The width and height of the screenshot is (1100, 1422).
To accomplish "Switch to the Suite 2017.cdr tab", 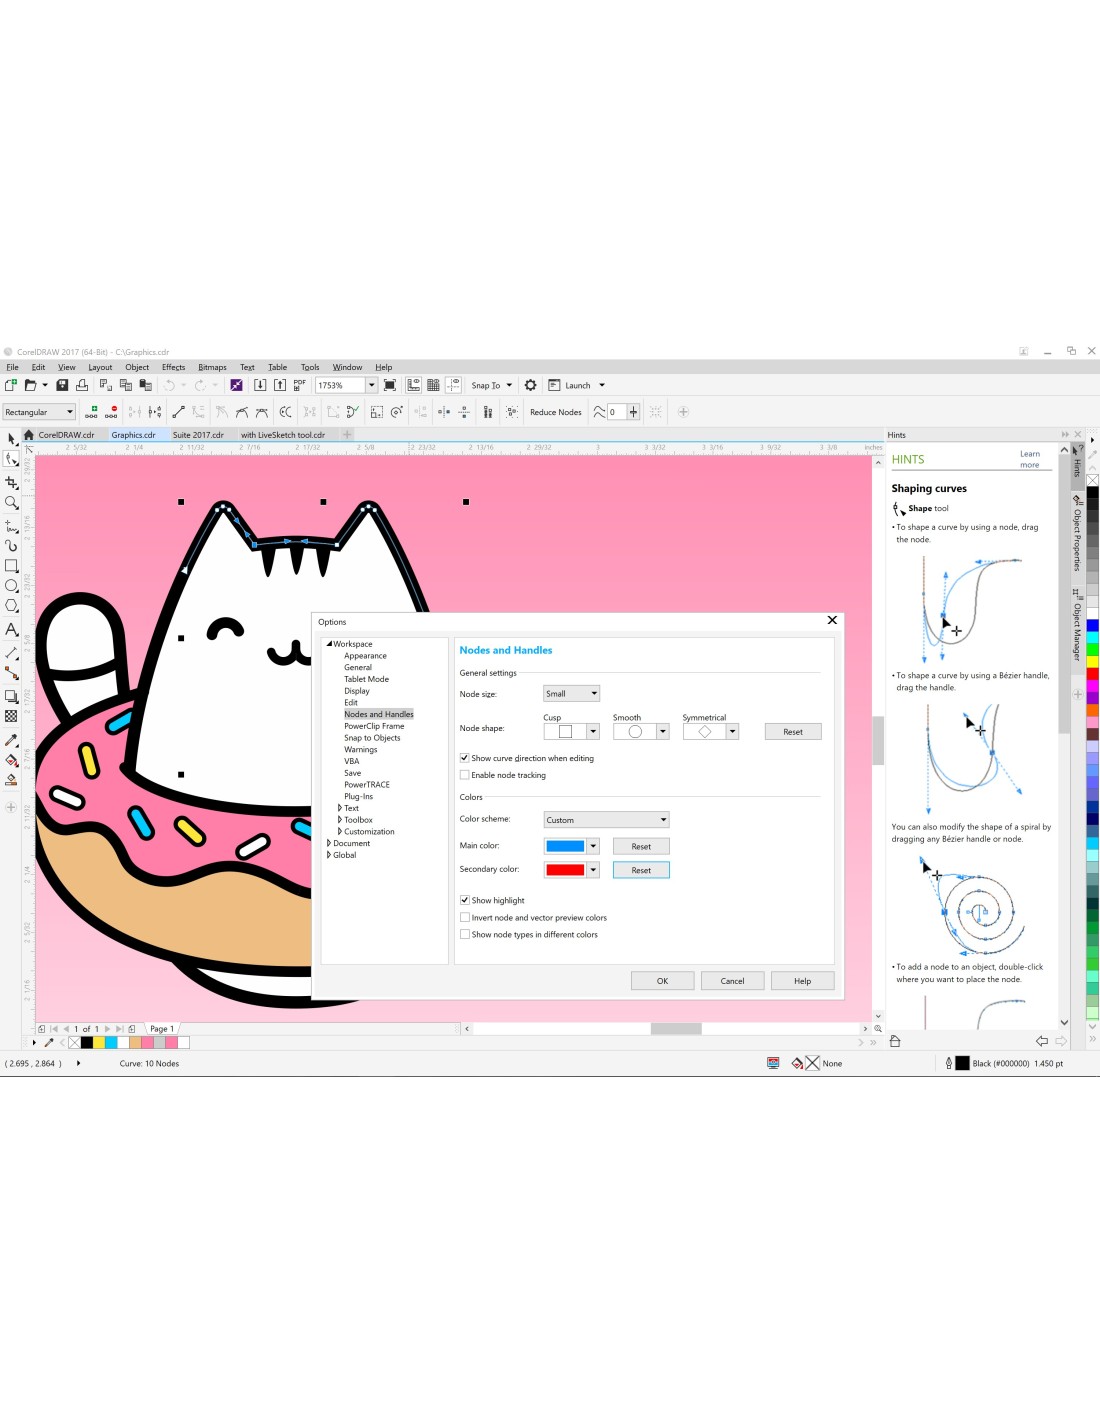I will pyautogui.click(x=198, y=435).
